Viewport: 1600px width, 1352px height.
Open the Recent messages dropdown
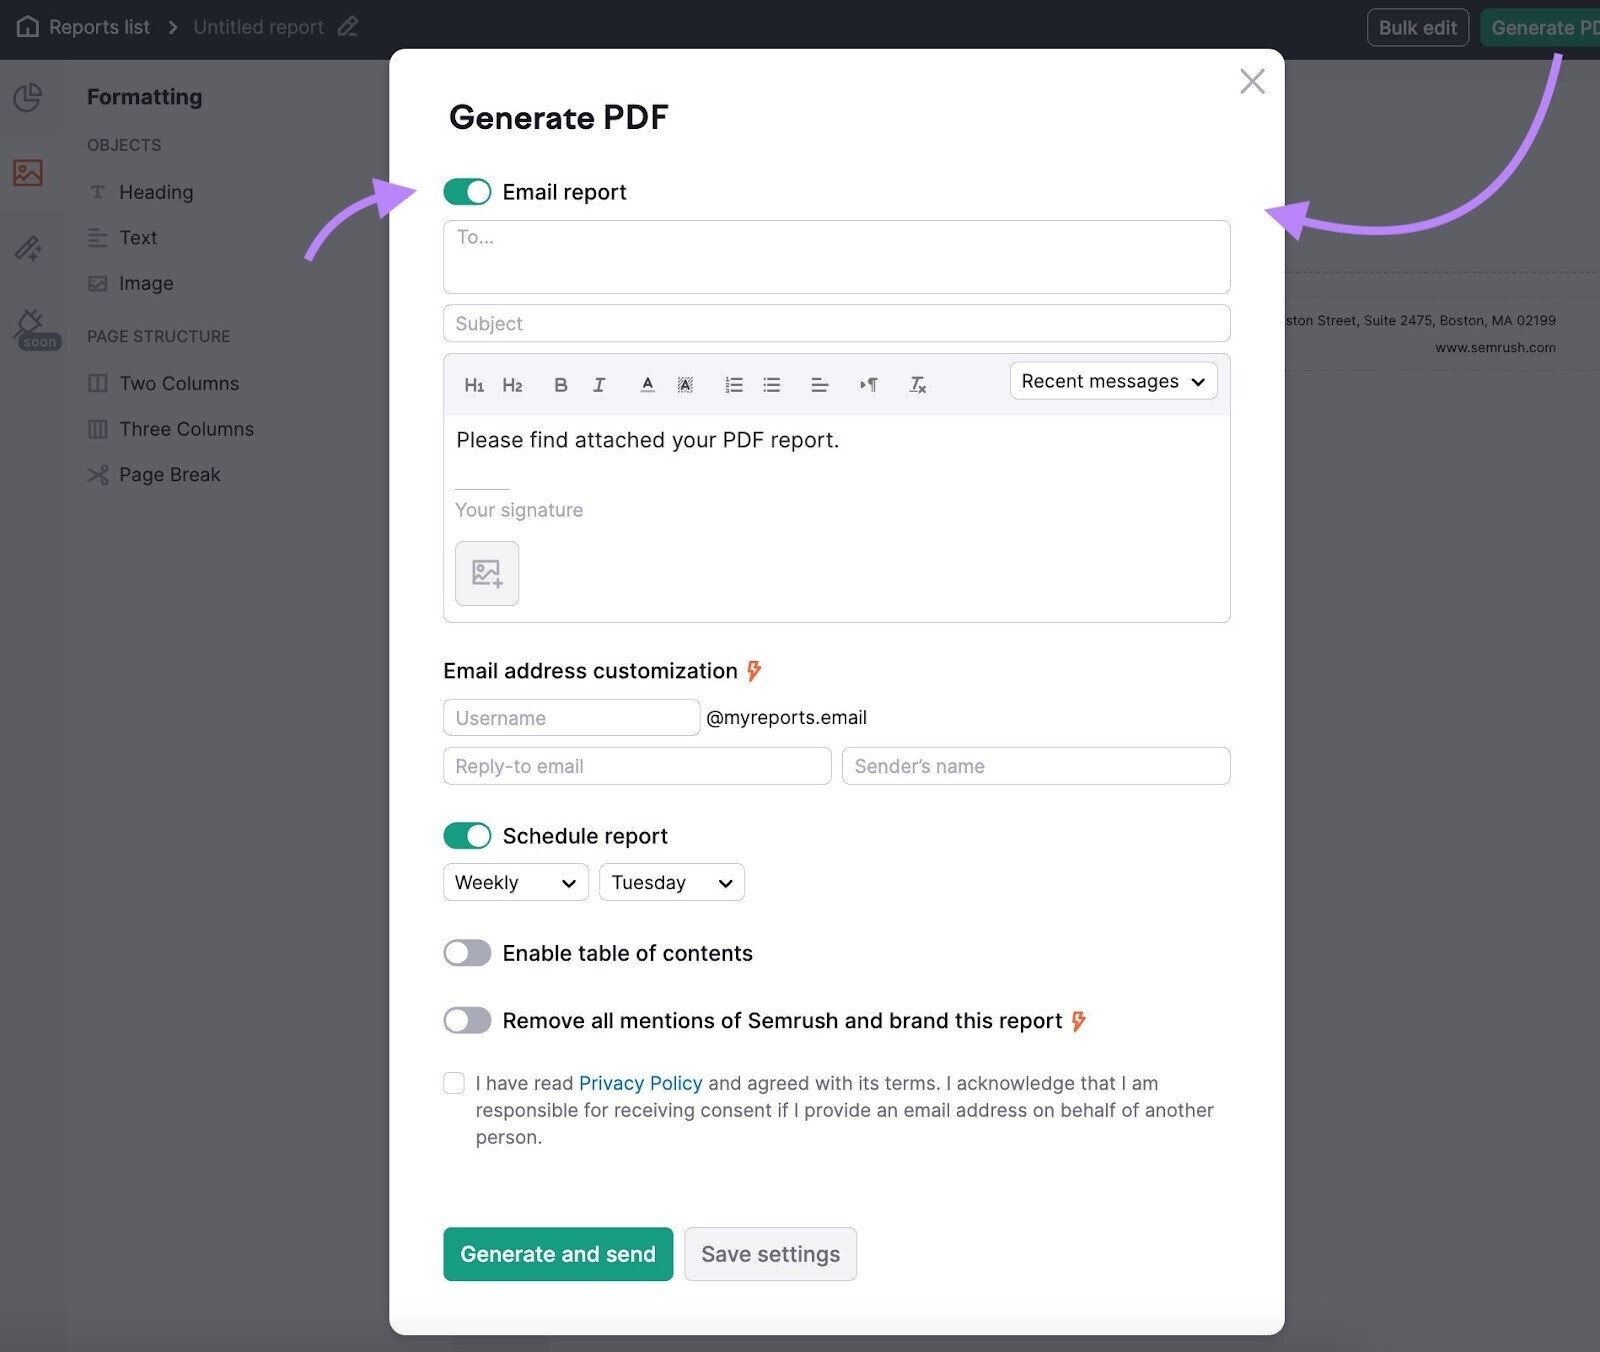pos(1112,381)
